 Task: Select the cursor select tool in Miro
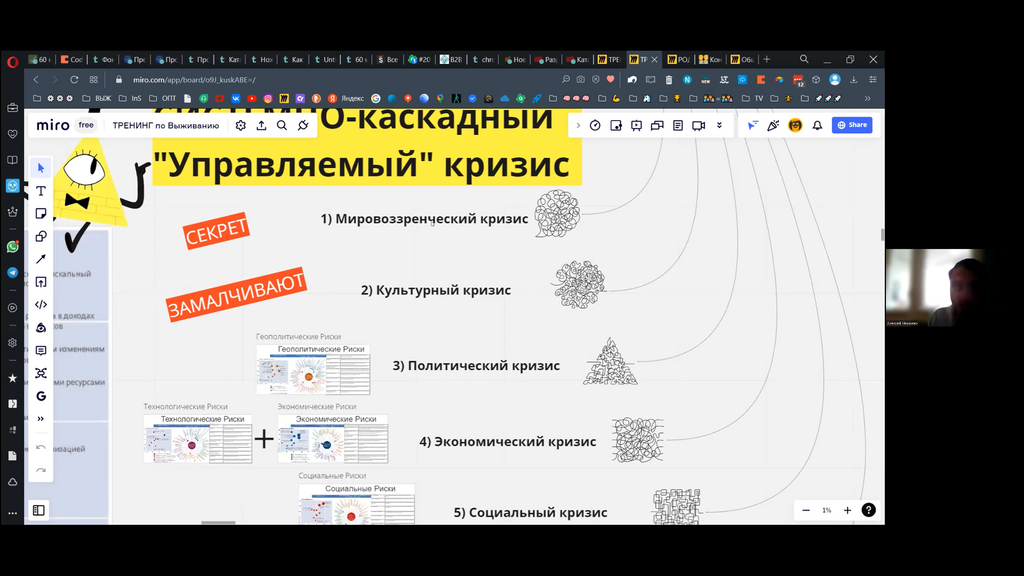click(40, 168)
